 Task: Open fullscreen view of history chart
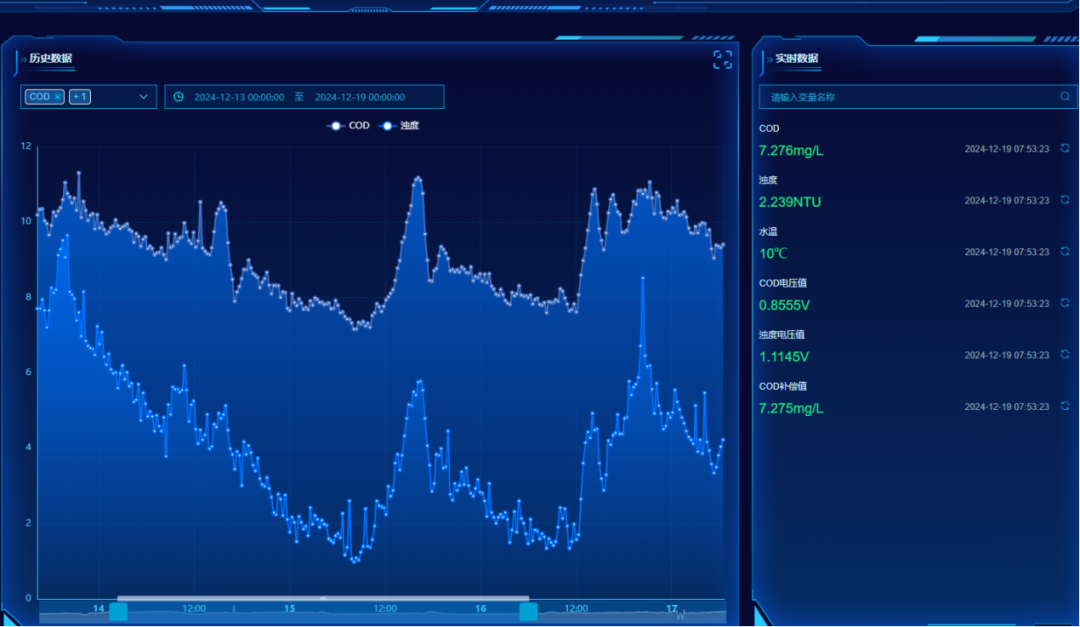click(722, 60)
